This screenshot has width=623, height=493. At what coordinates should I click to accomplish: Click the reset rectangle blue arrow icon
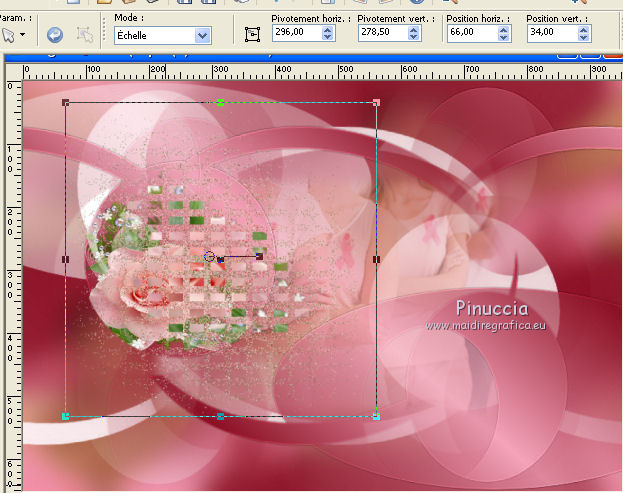pyautogui.click(x=54, y=35)
